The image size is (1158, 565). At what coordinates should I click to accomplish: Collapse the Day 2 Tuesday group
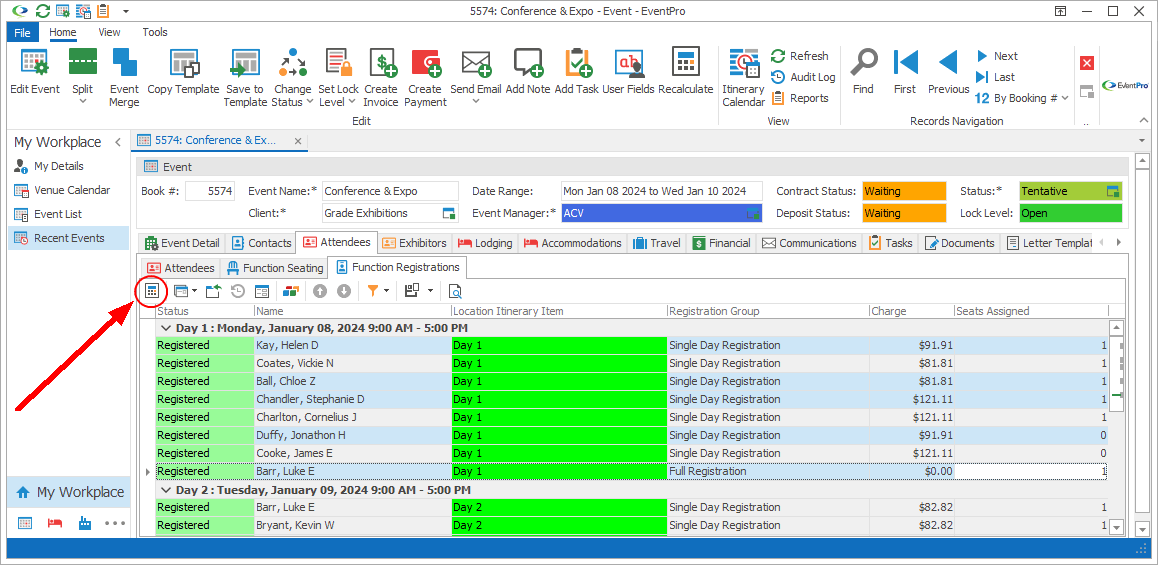165,490
